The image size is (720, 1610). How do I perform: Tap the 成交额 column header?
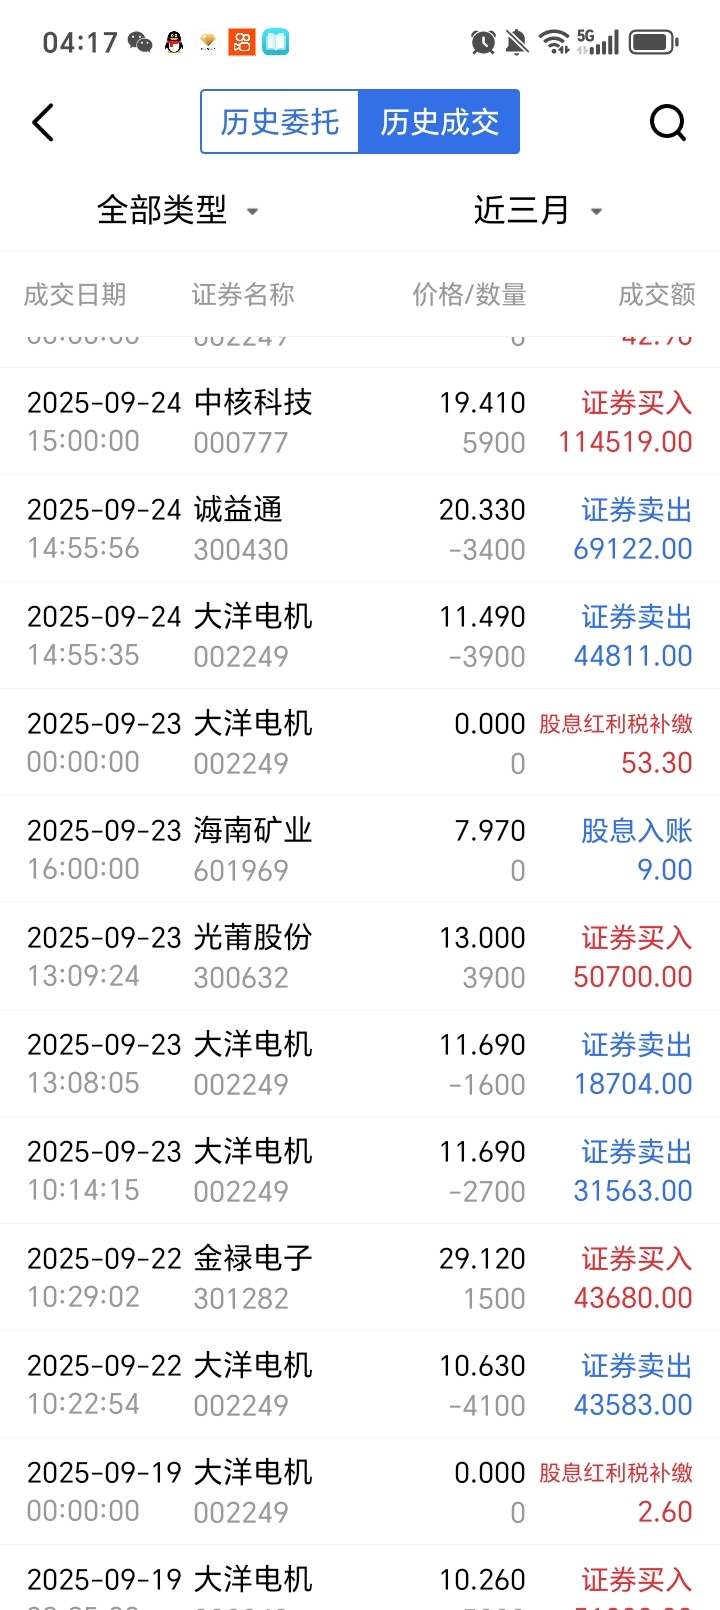(x=656, y=294)
